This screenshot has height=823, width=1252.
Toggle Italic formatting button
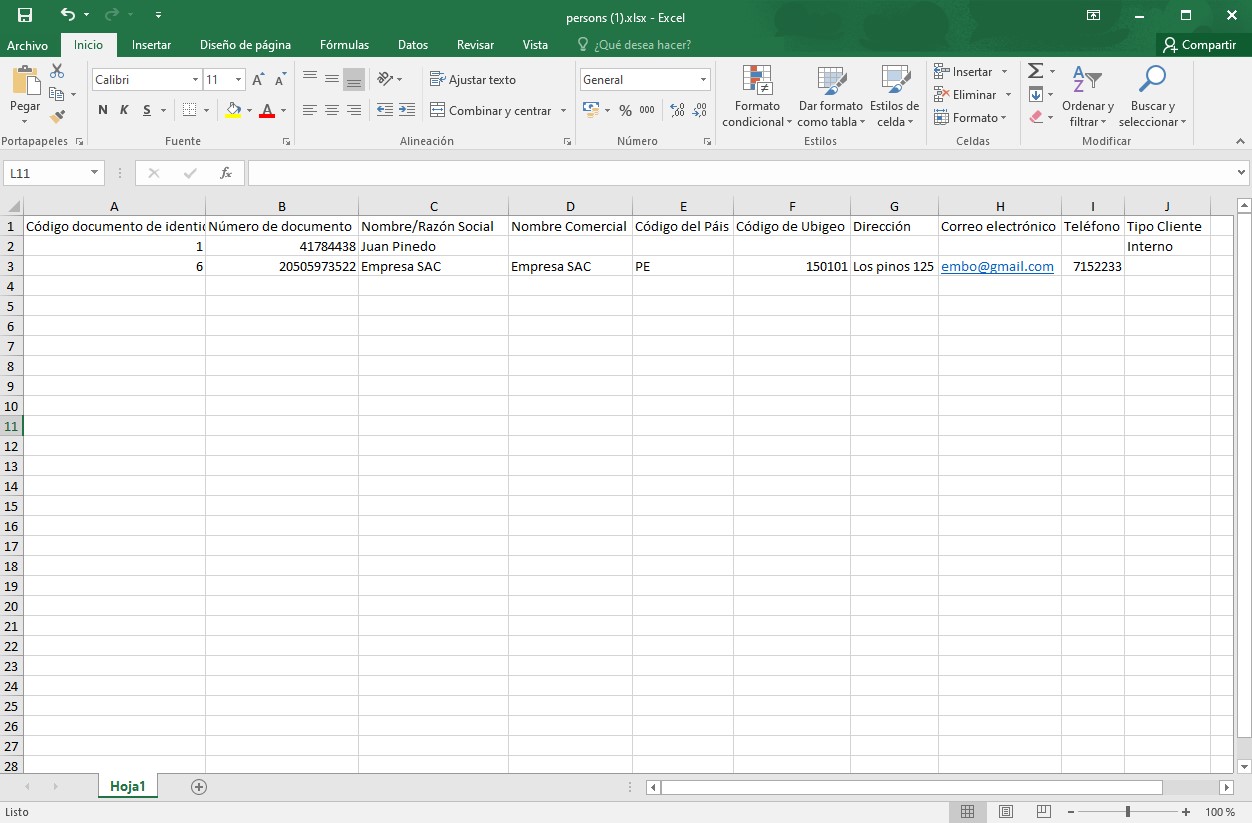(x=125, y=110)
